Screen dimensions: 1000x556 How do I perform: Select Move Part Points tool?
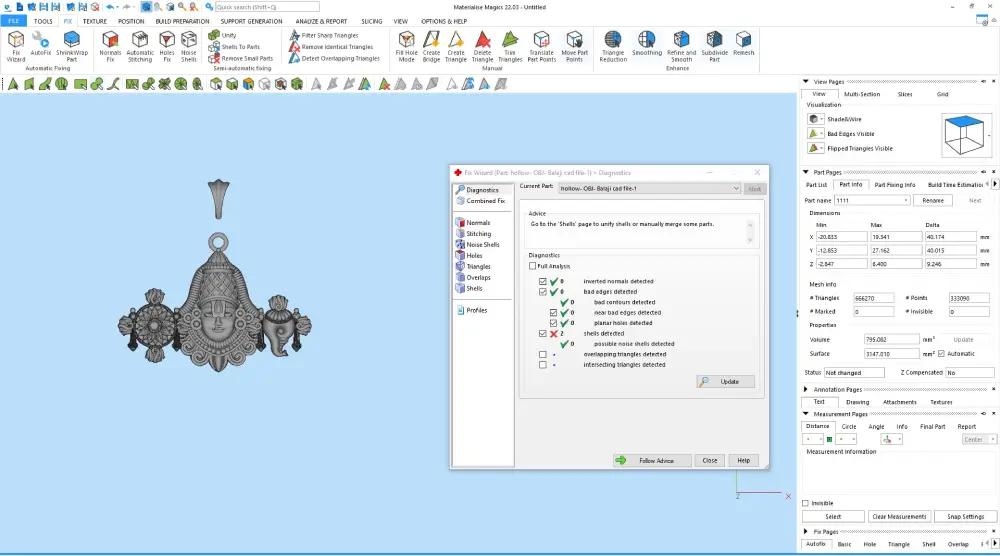[574, 47]
